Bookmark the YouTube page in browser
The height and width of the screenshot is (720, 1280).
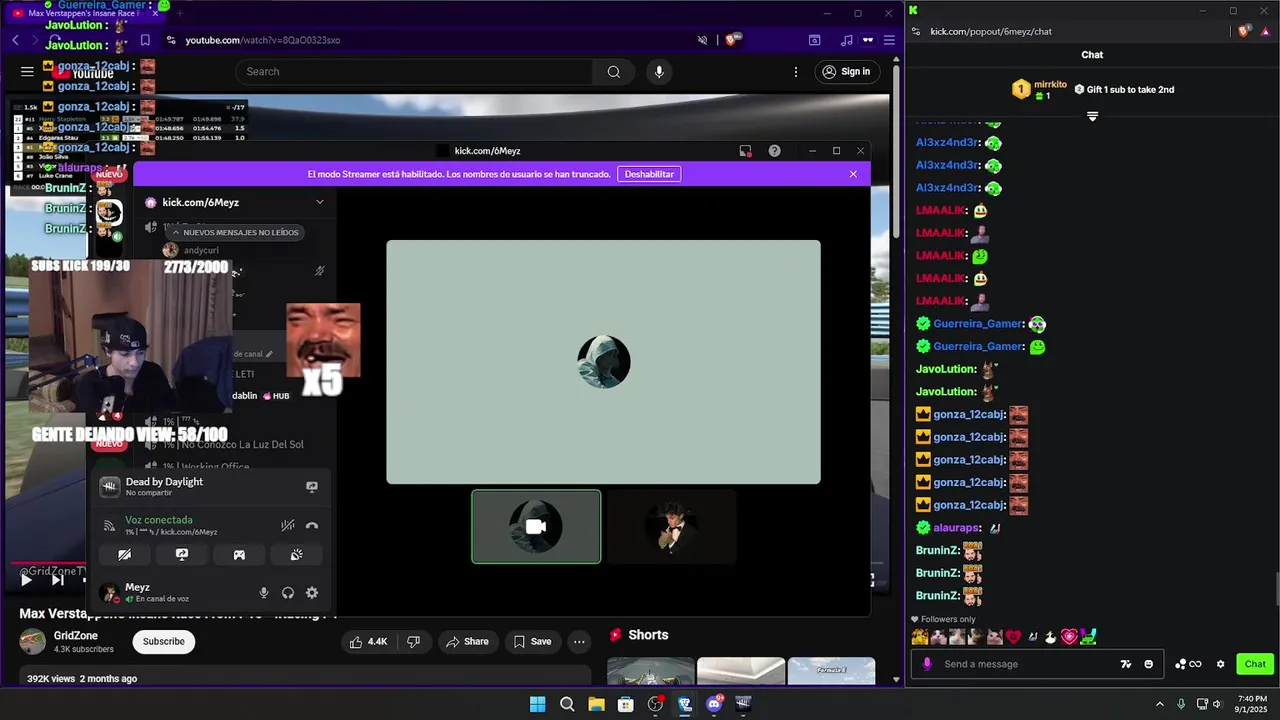tap(145, 40)
